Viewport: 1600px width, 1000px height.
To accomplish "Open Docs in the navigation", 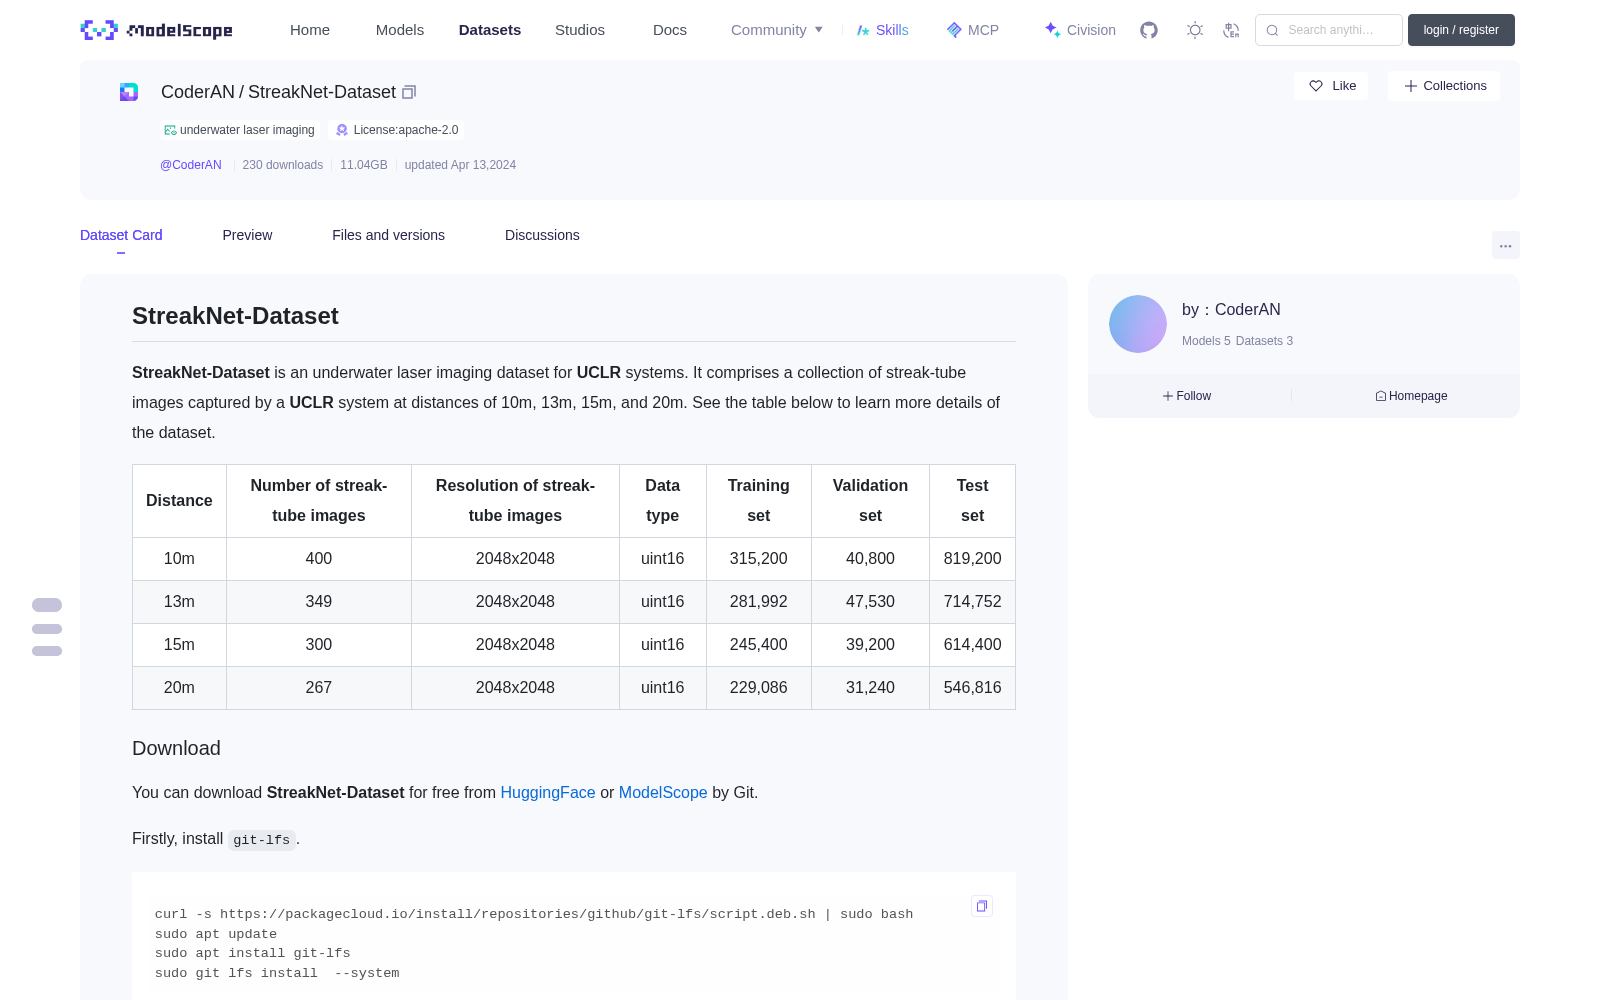I will [x=670, y=30].
